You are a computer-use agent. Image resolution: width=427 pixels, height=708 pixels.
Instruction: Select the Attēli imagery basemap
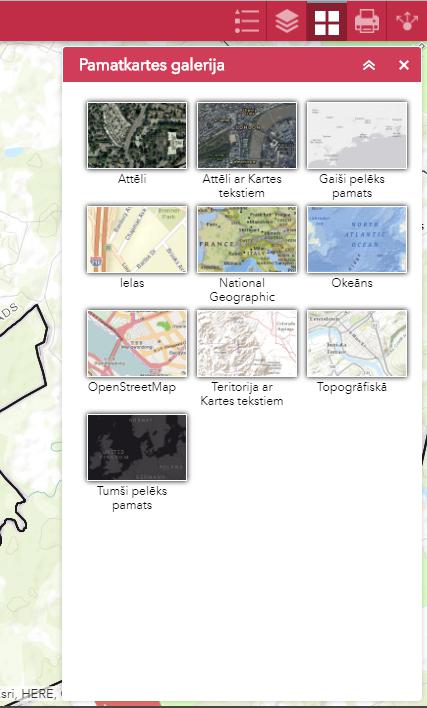[x=137, y=135]
